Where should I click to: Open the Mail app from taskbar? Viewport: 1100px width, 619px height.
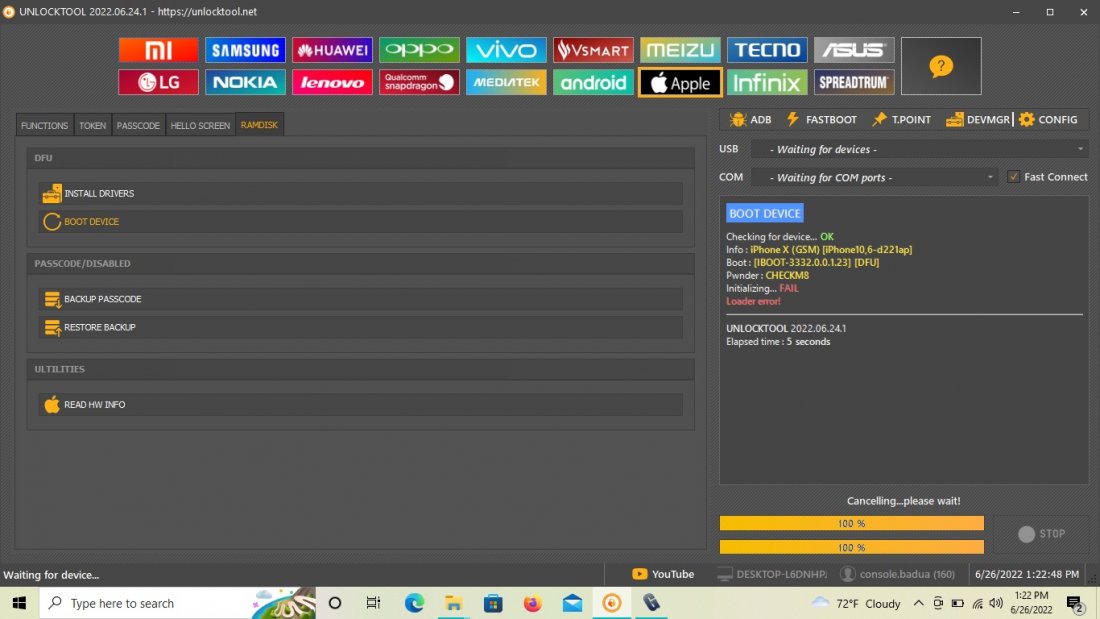(572, 604)
